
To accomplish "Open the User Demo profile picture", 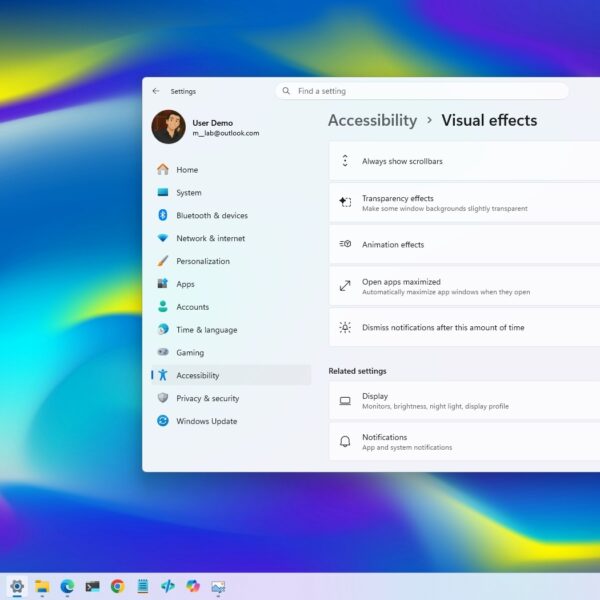I will click(x=168, y=127).
